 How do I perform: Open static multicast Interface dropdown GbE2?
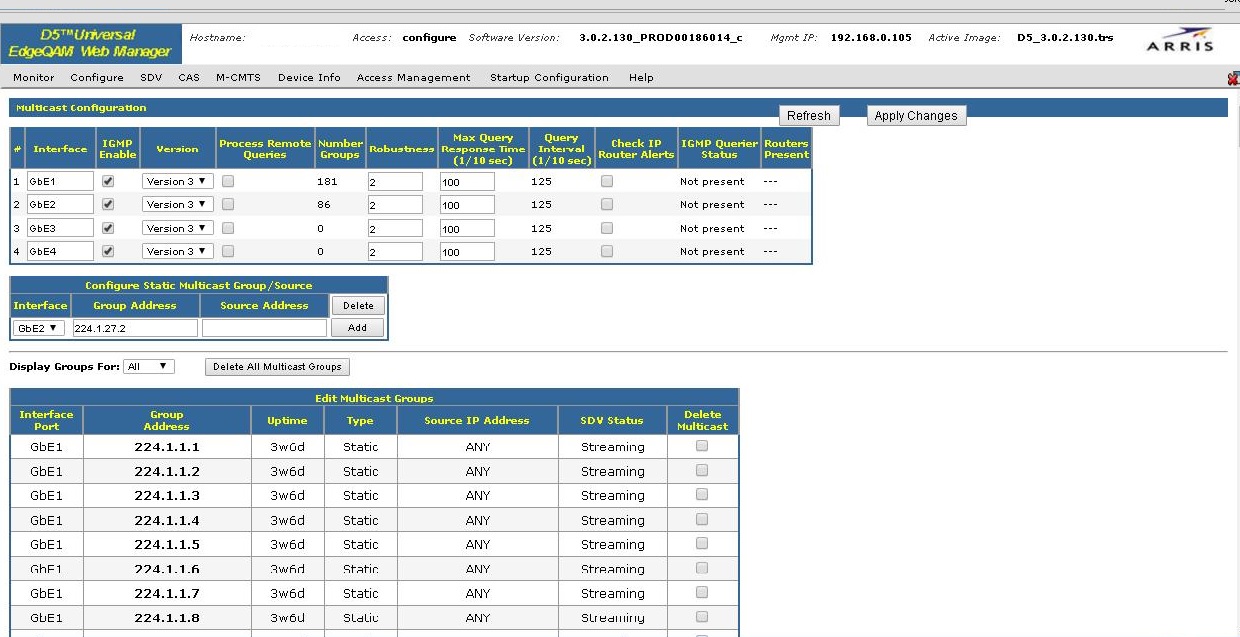pyautogui.click(x=39, y=328)
